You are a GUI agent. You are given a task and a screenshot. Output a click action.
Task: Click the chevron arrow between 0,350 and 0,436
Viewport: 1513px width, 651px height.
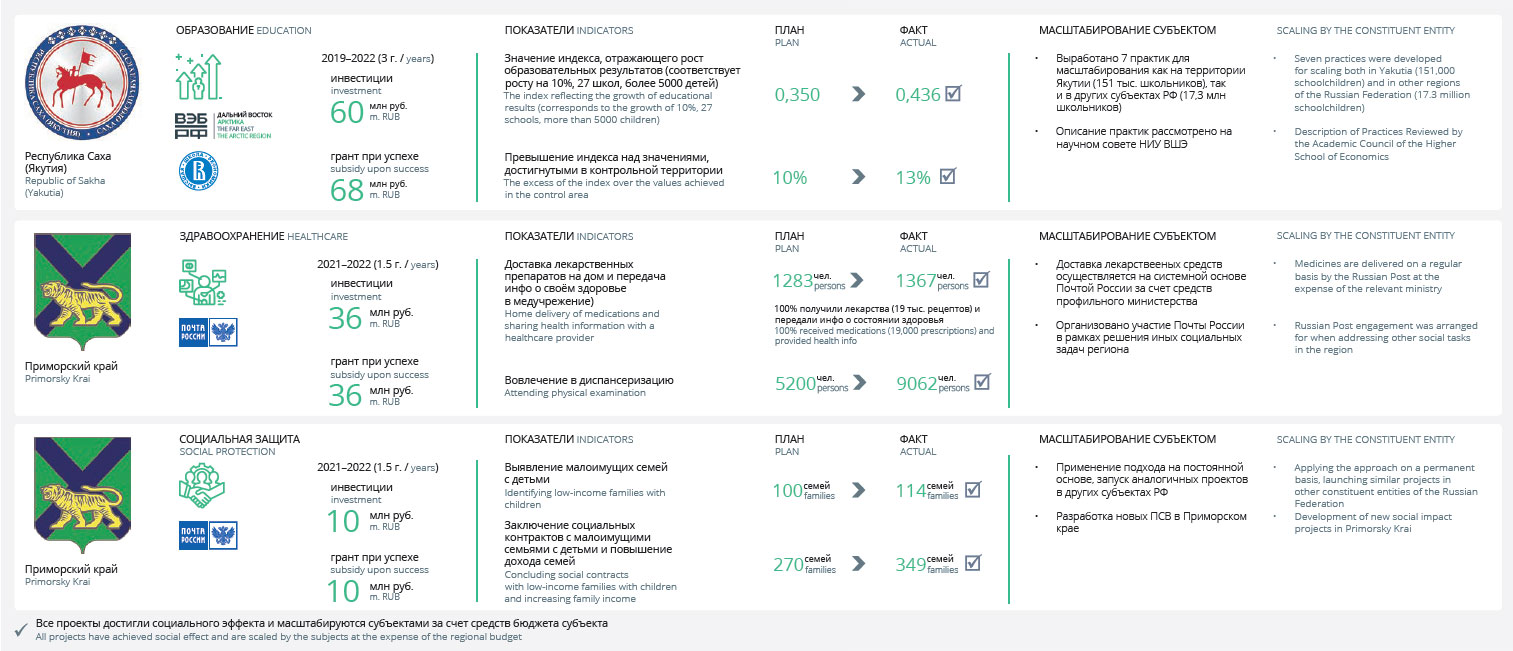[x=858, y=94]
